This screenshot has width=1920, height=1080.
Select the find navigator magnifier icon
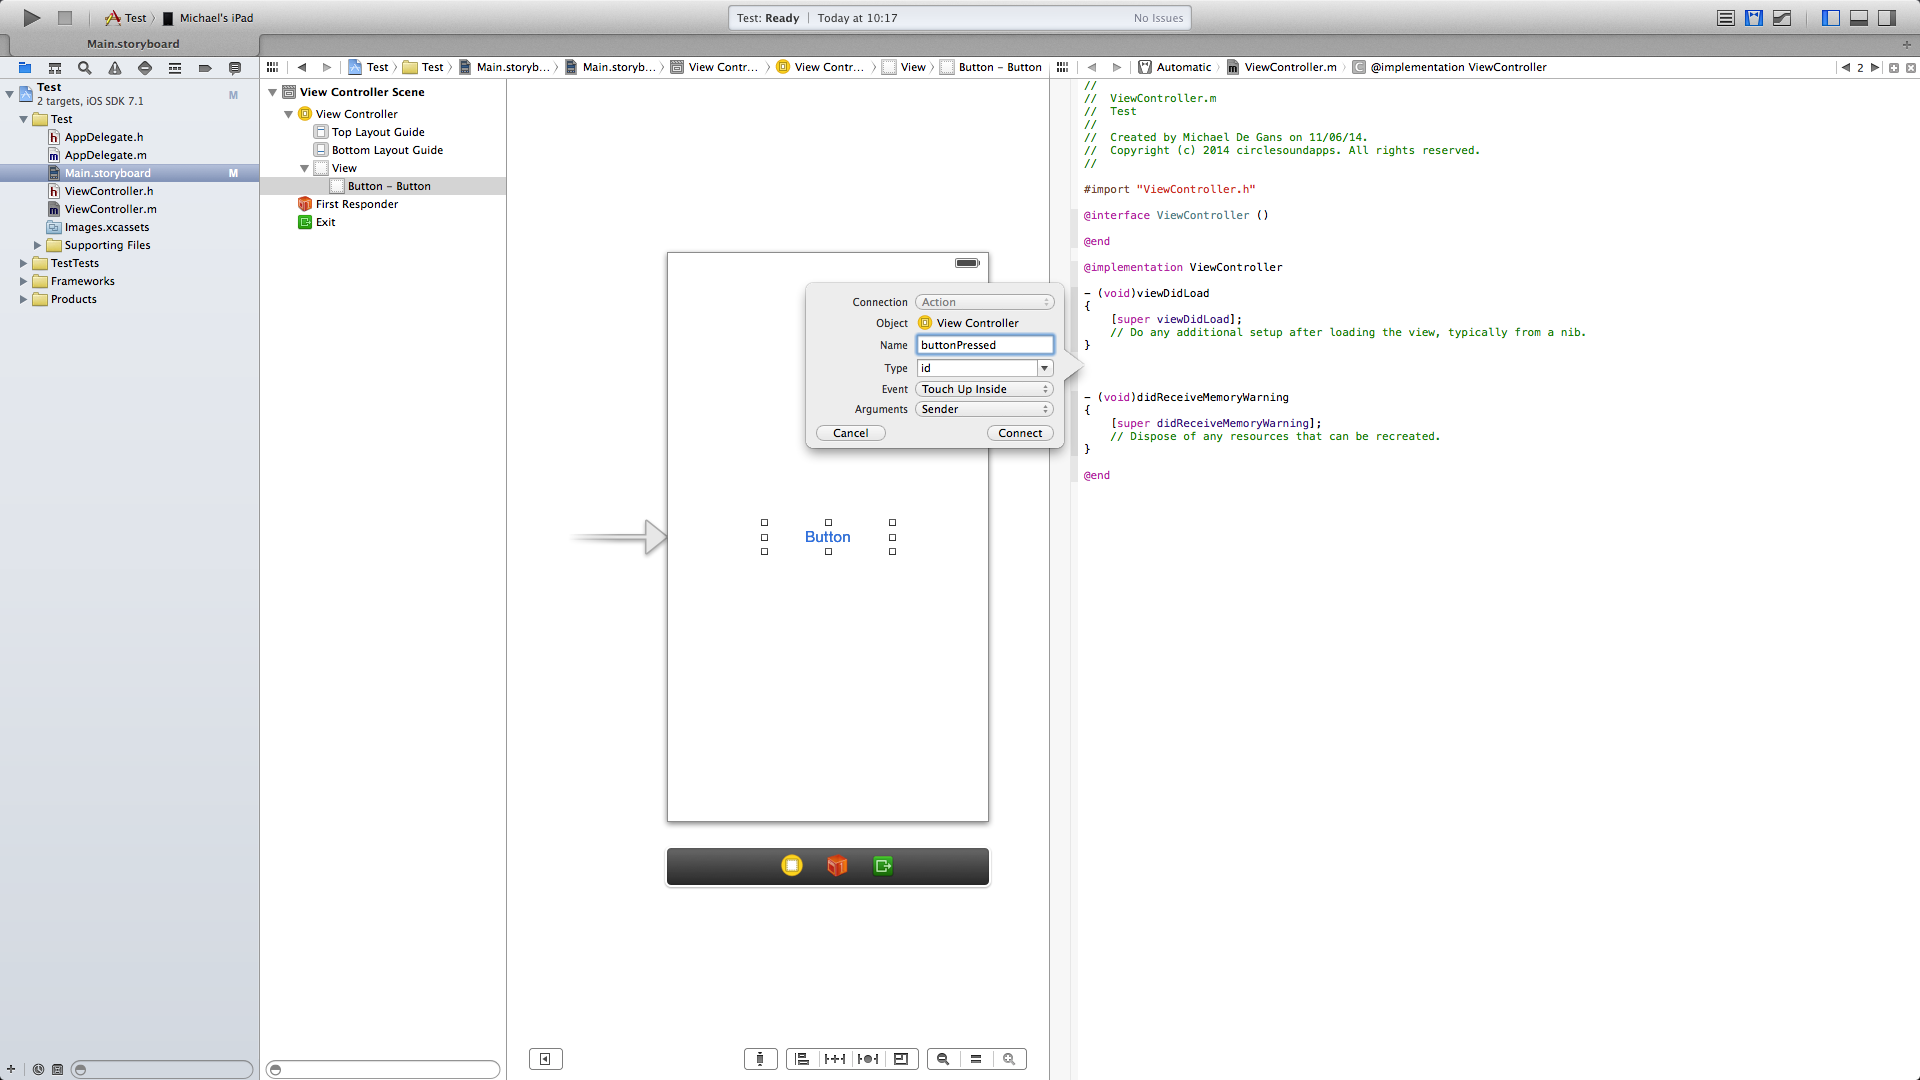coord(85,68)
